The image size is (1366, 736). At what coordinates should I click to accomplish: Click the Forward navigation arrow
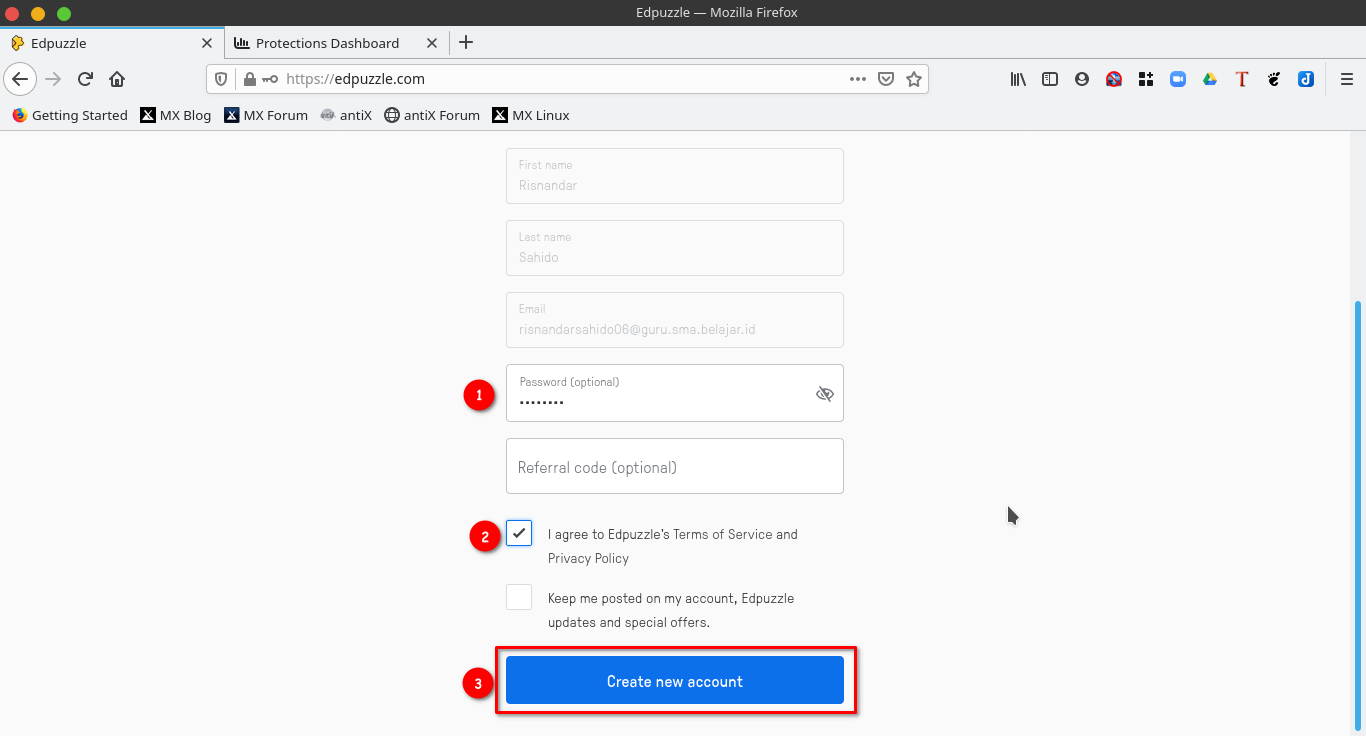point(53,79)
